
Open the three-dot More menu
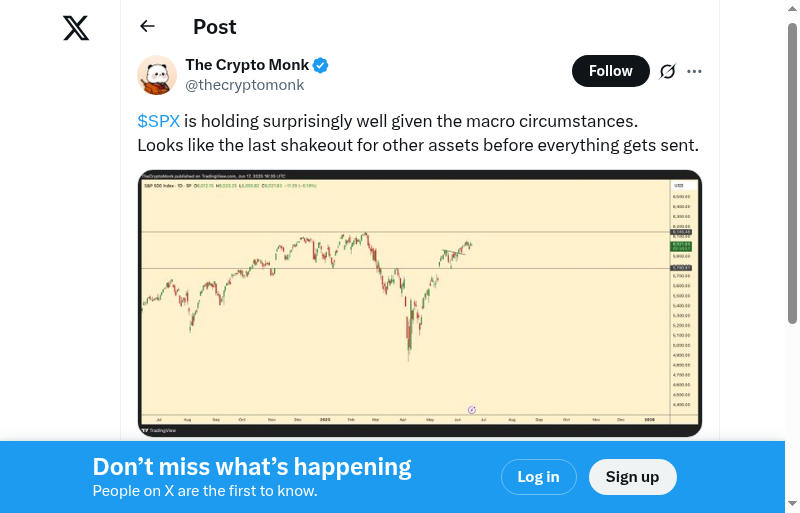coord(695,71)
